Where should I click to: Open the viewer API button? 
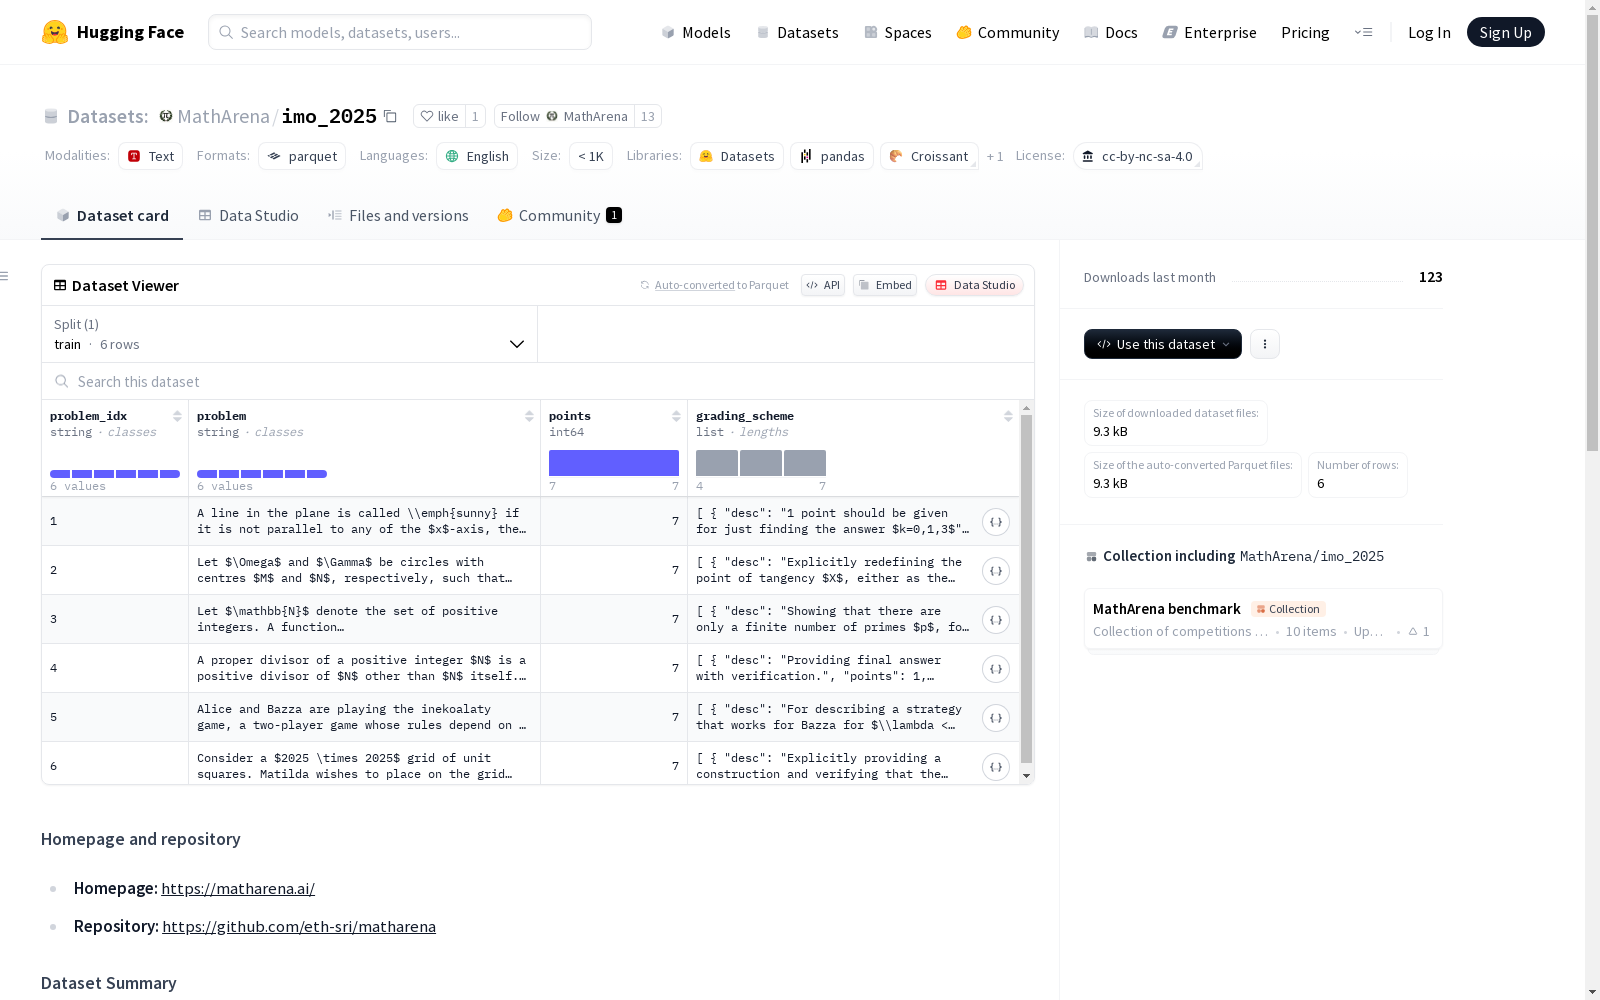(x=823, y=285)
